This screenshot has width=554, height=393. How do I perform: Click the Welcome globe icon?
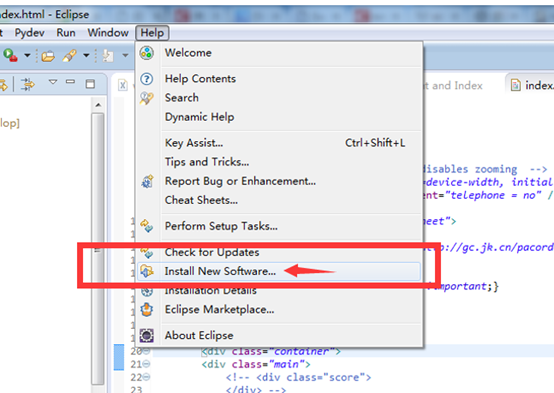(x=147, y=53)
